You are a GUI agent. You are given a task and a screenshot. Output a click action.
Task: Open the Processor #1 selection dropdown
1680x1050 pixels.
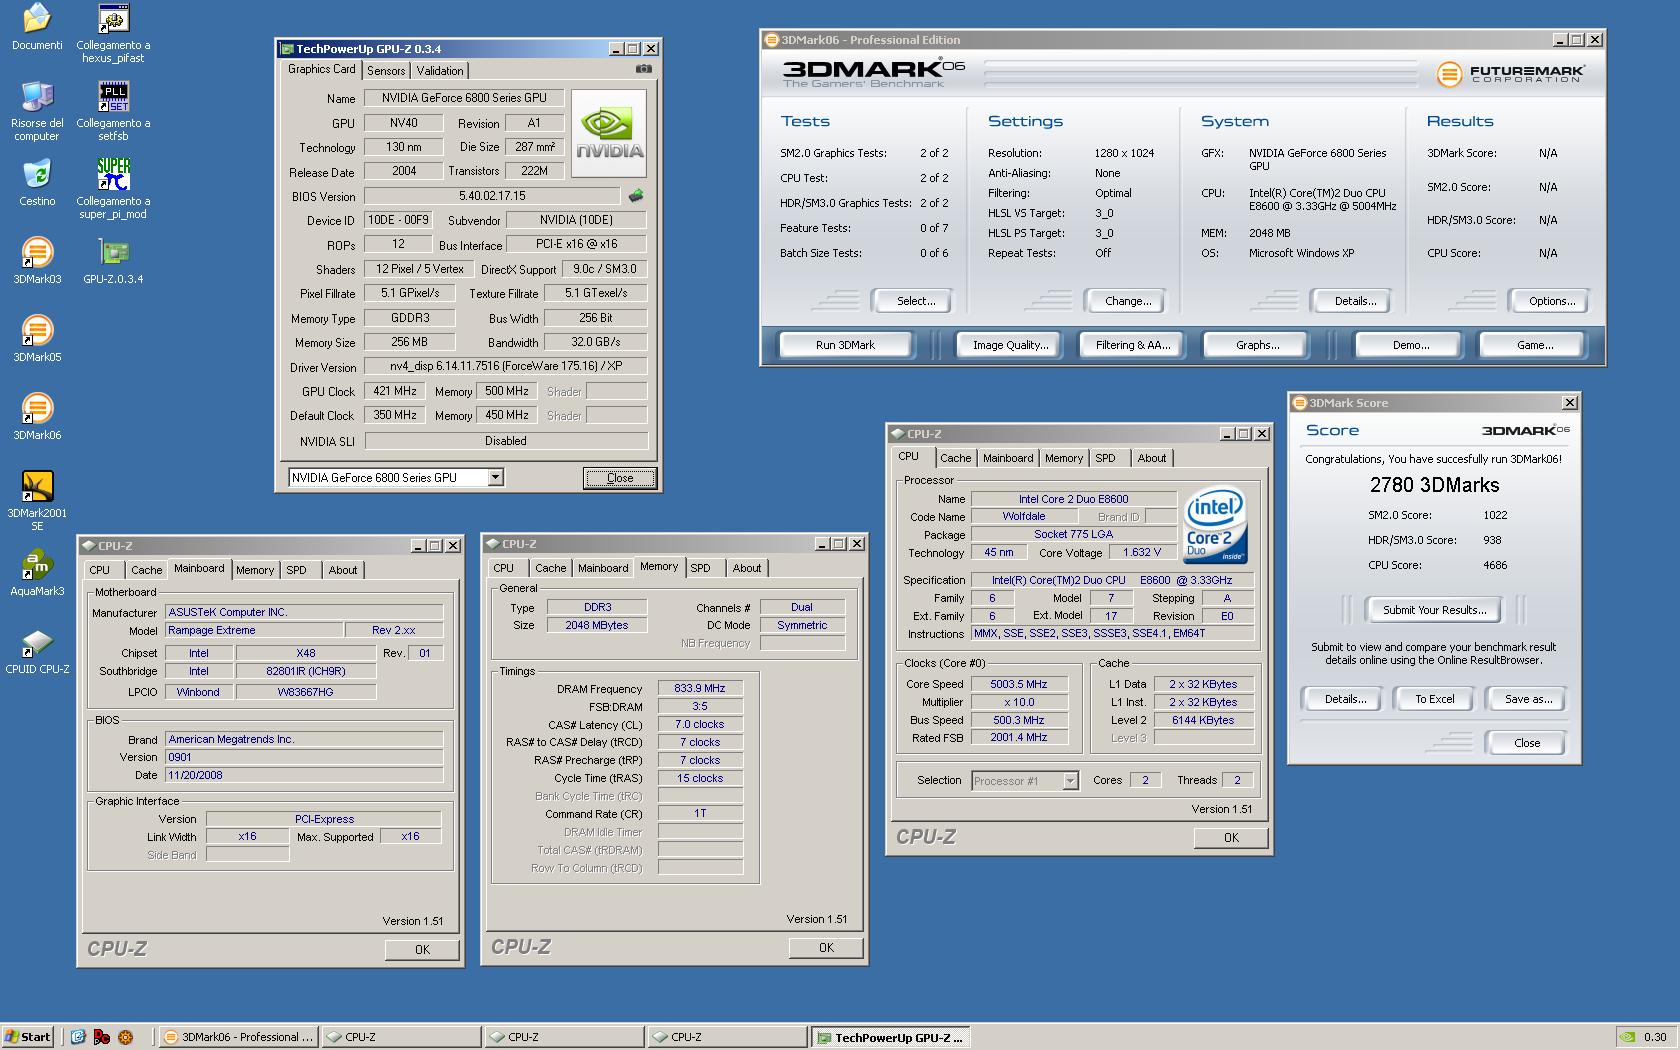coord(1070,781)
